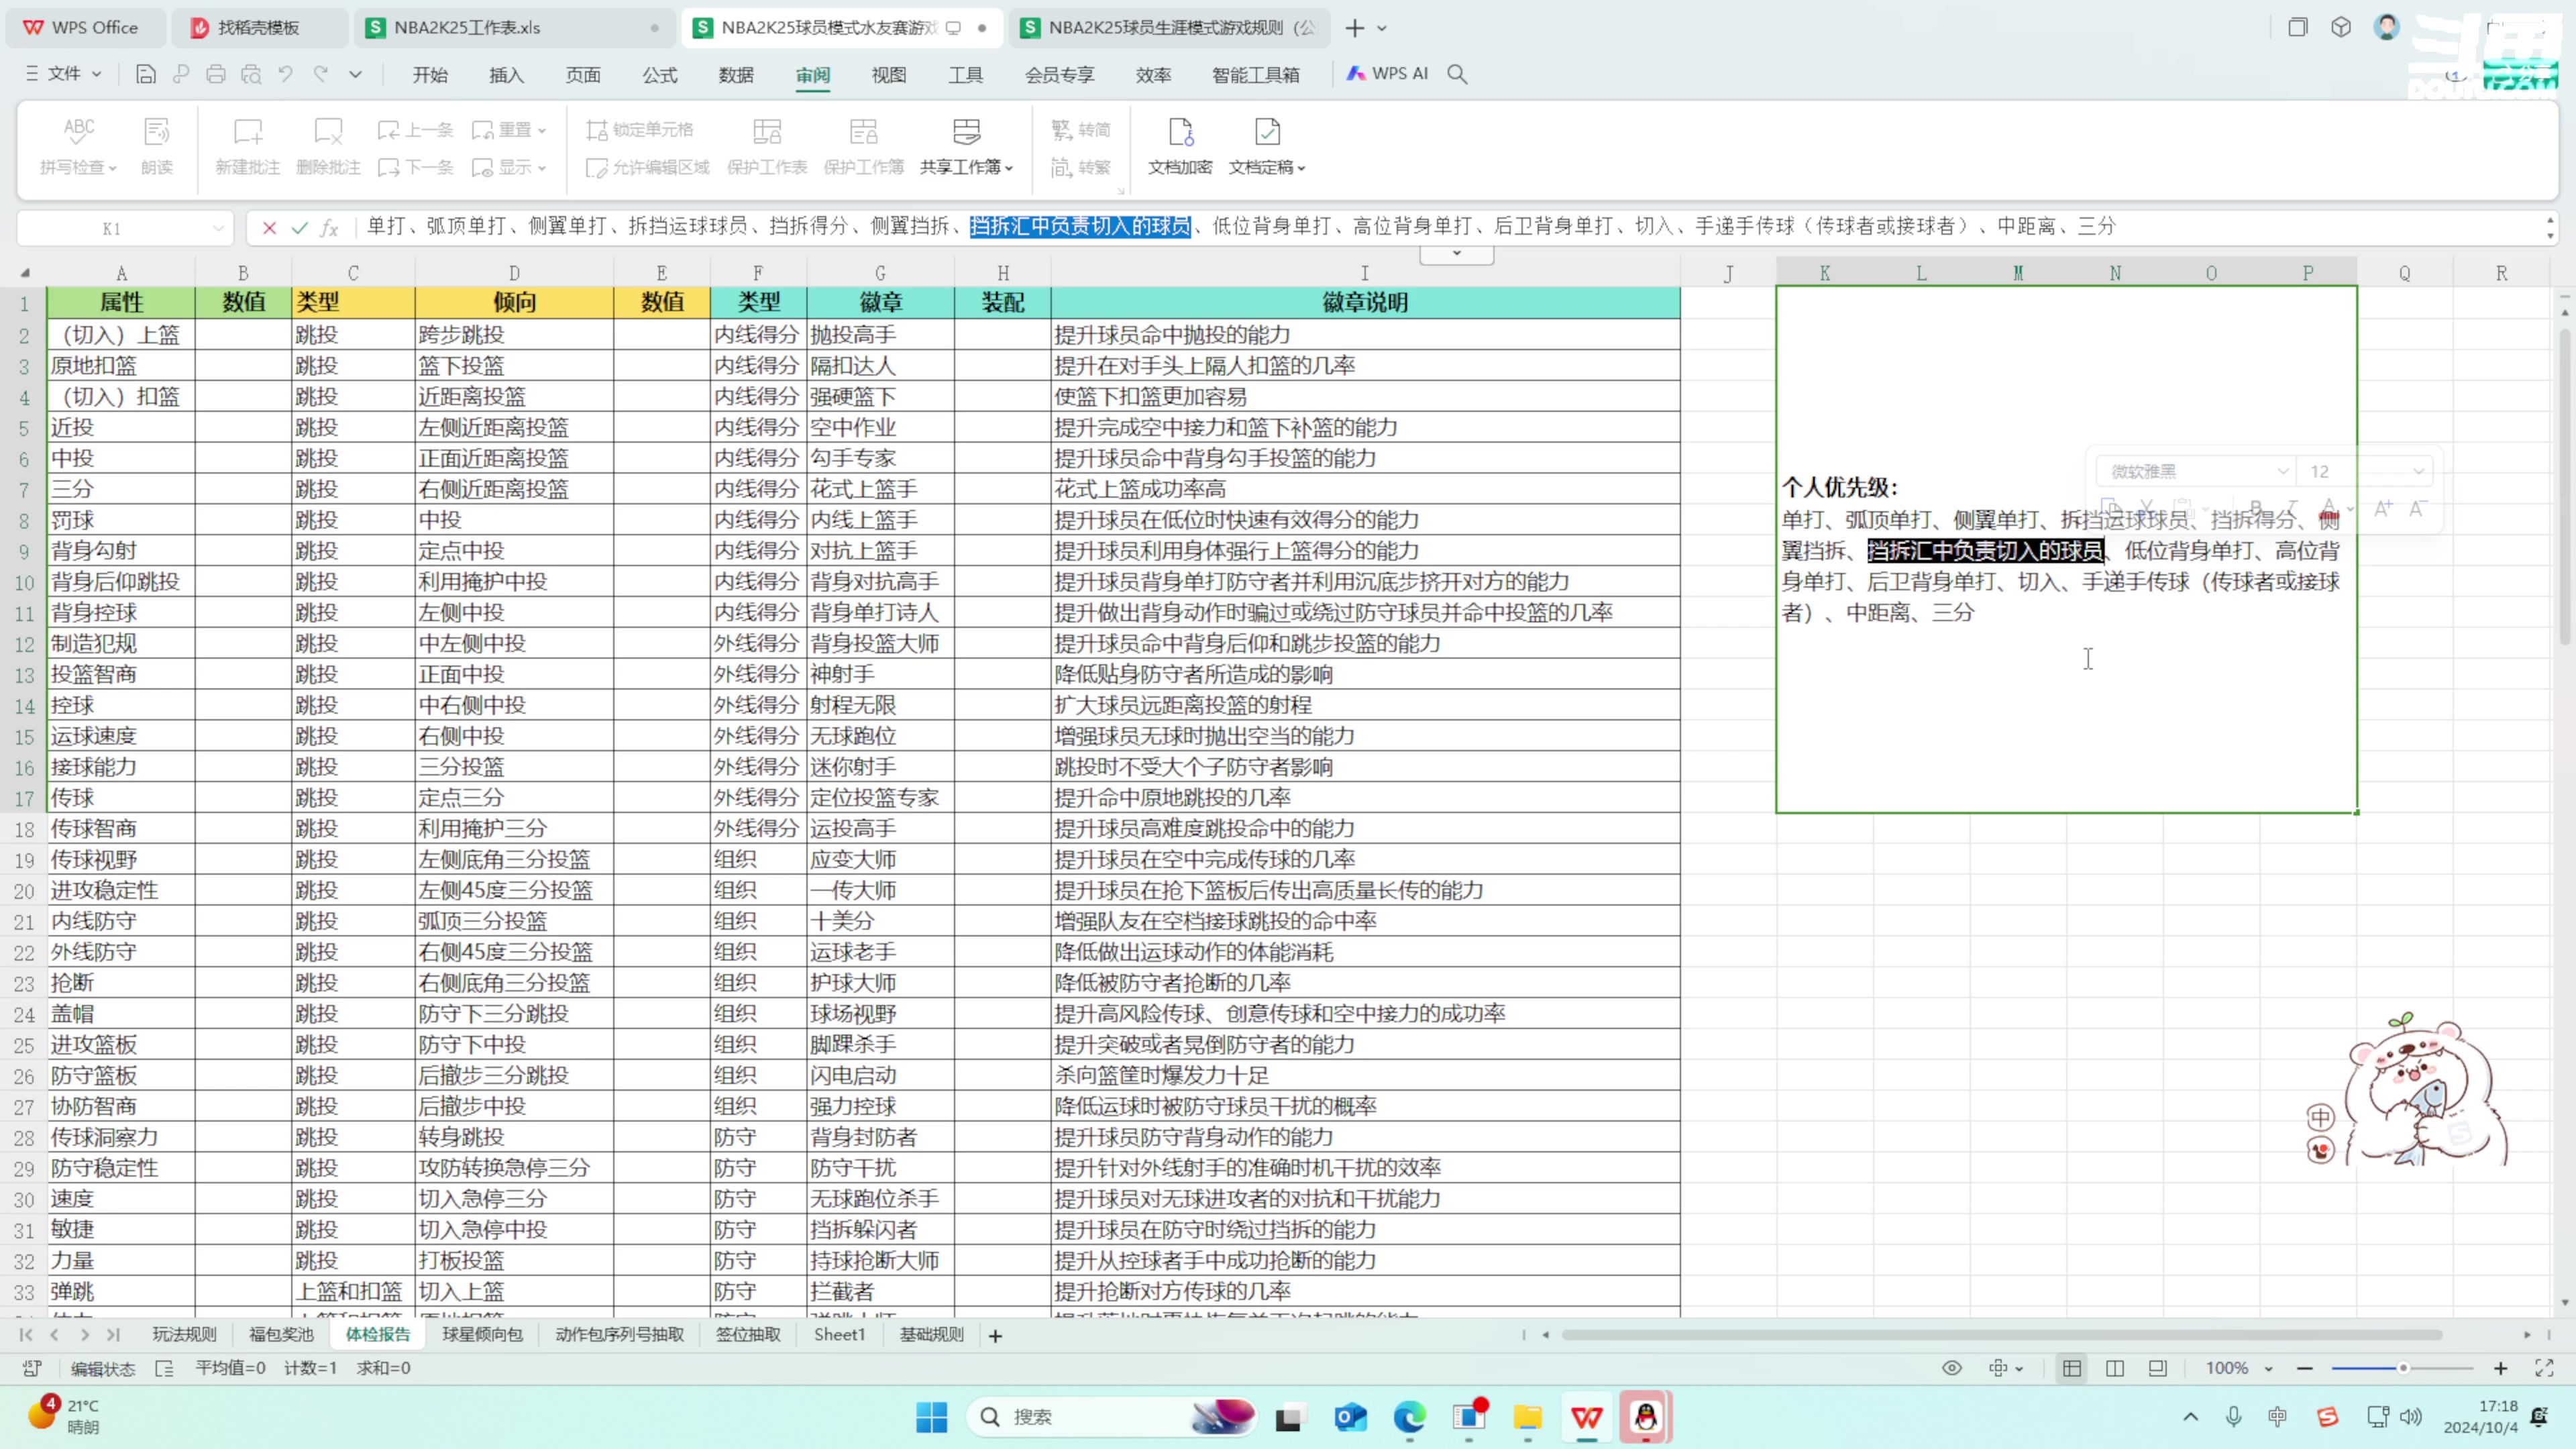Click the eye protection mode icon in status bar
The height and width of the screenshot is (1449, 2576).
pos(1951,1368)
